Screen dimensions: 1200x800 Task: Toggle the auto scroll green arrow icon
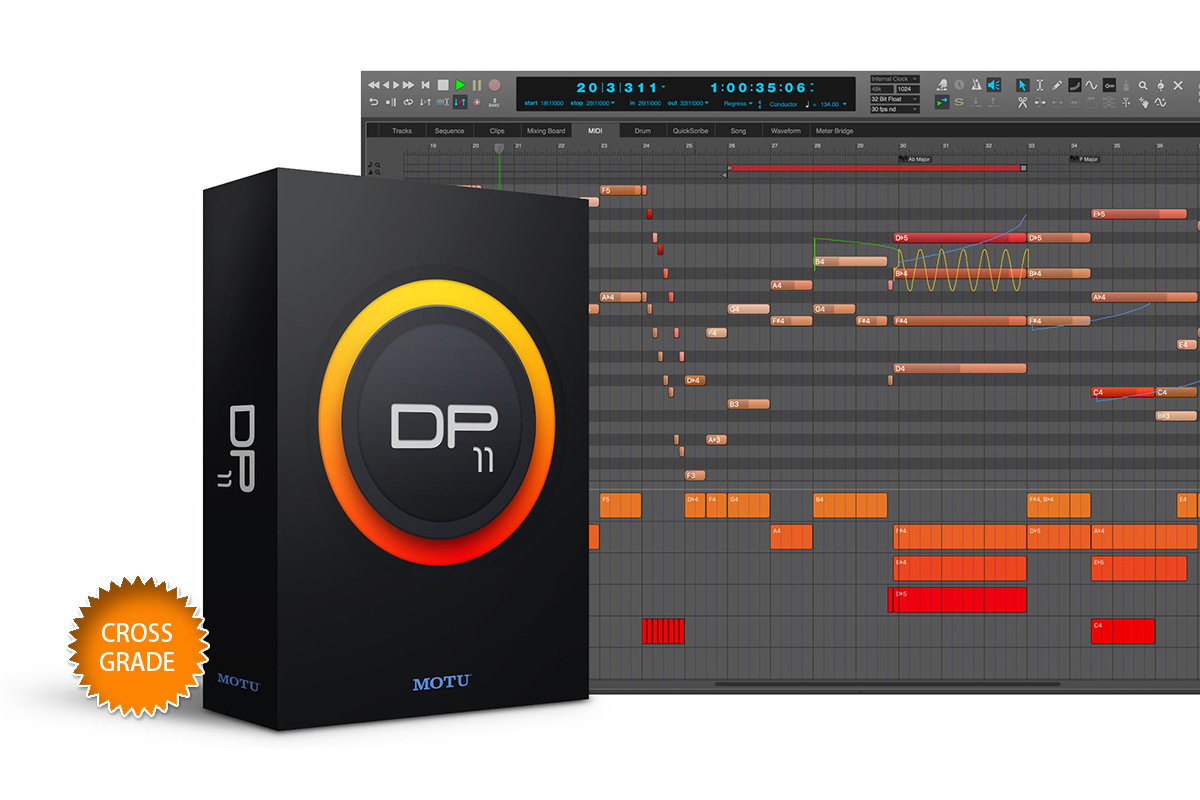(942, 103)
